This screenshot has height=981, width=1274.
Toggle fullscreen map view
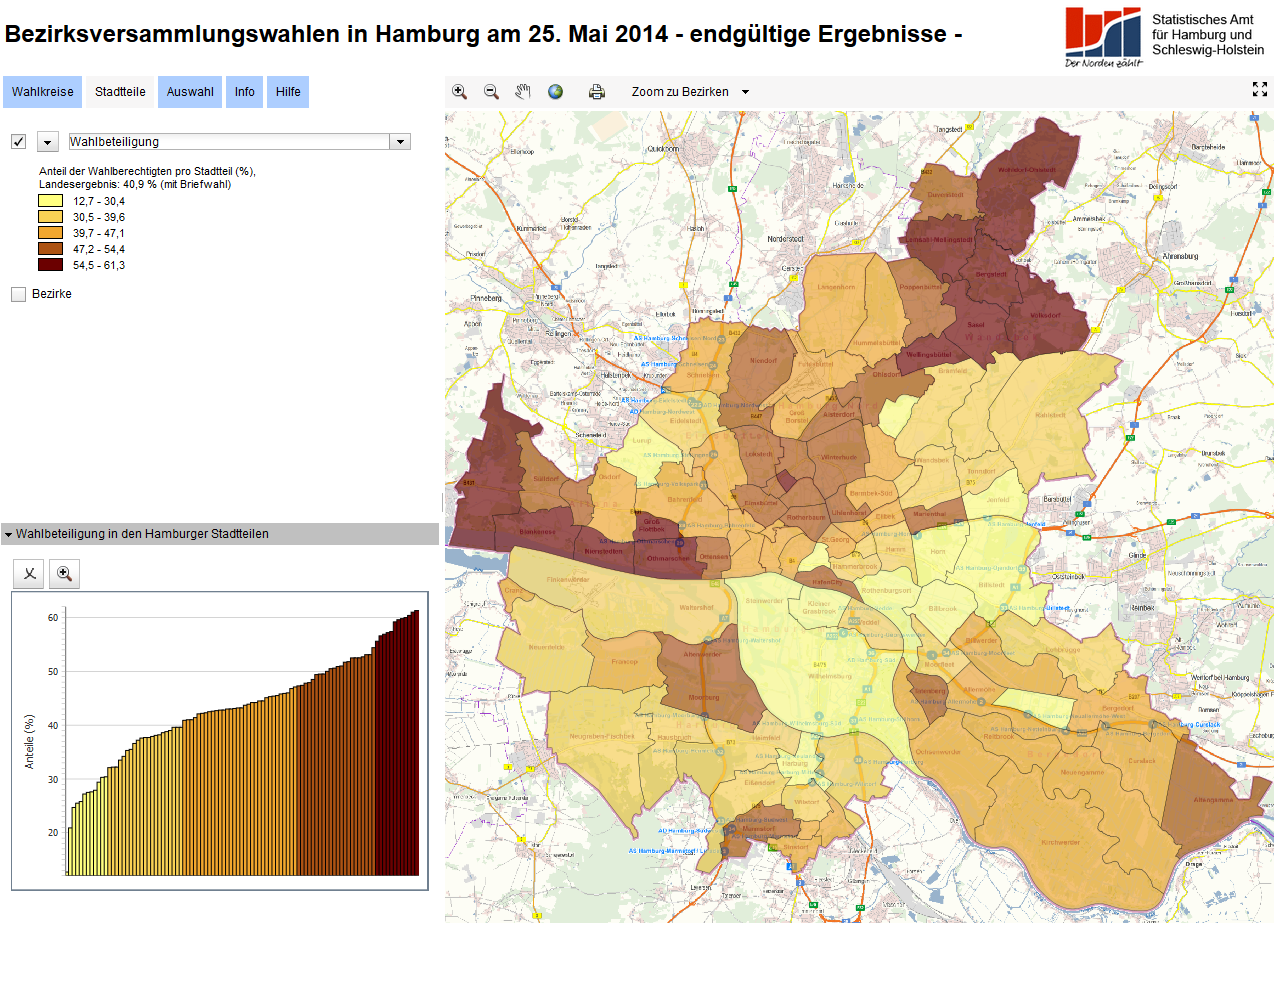coord(1260,90)
